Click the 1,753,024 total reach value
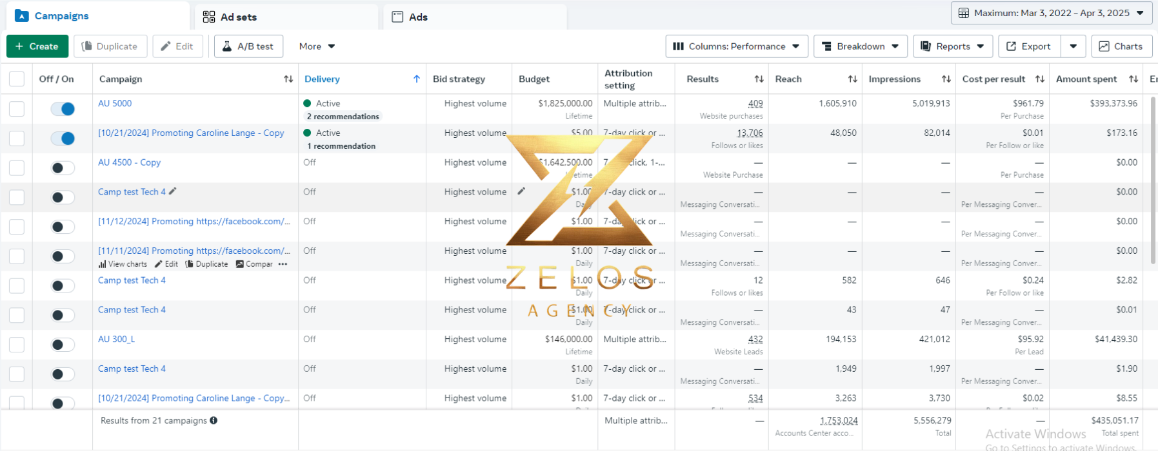 coord(839,421)
